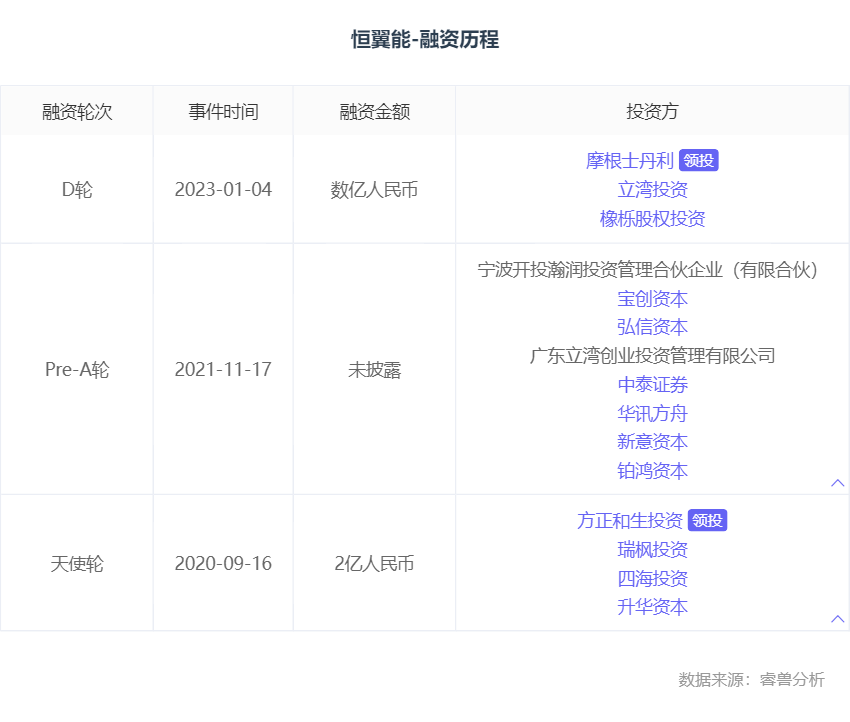Click the date 2023-01-04
850x722 pixels.
pos(223,190)
